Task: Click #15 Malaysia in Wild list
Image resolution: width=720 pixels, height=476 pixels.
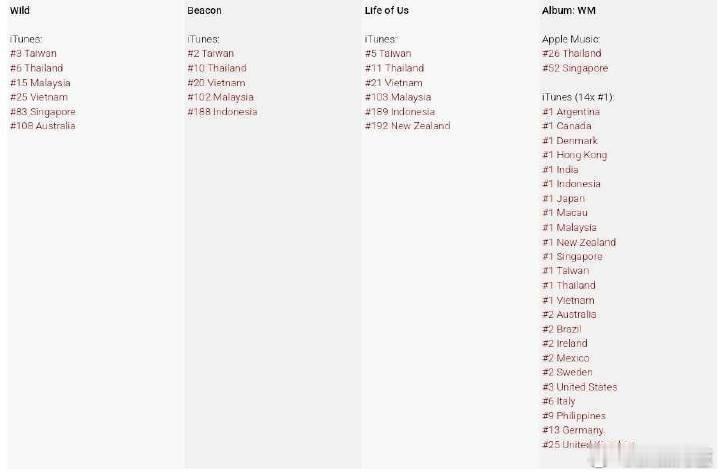Action: coord(40,83)
